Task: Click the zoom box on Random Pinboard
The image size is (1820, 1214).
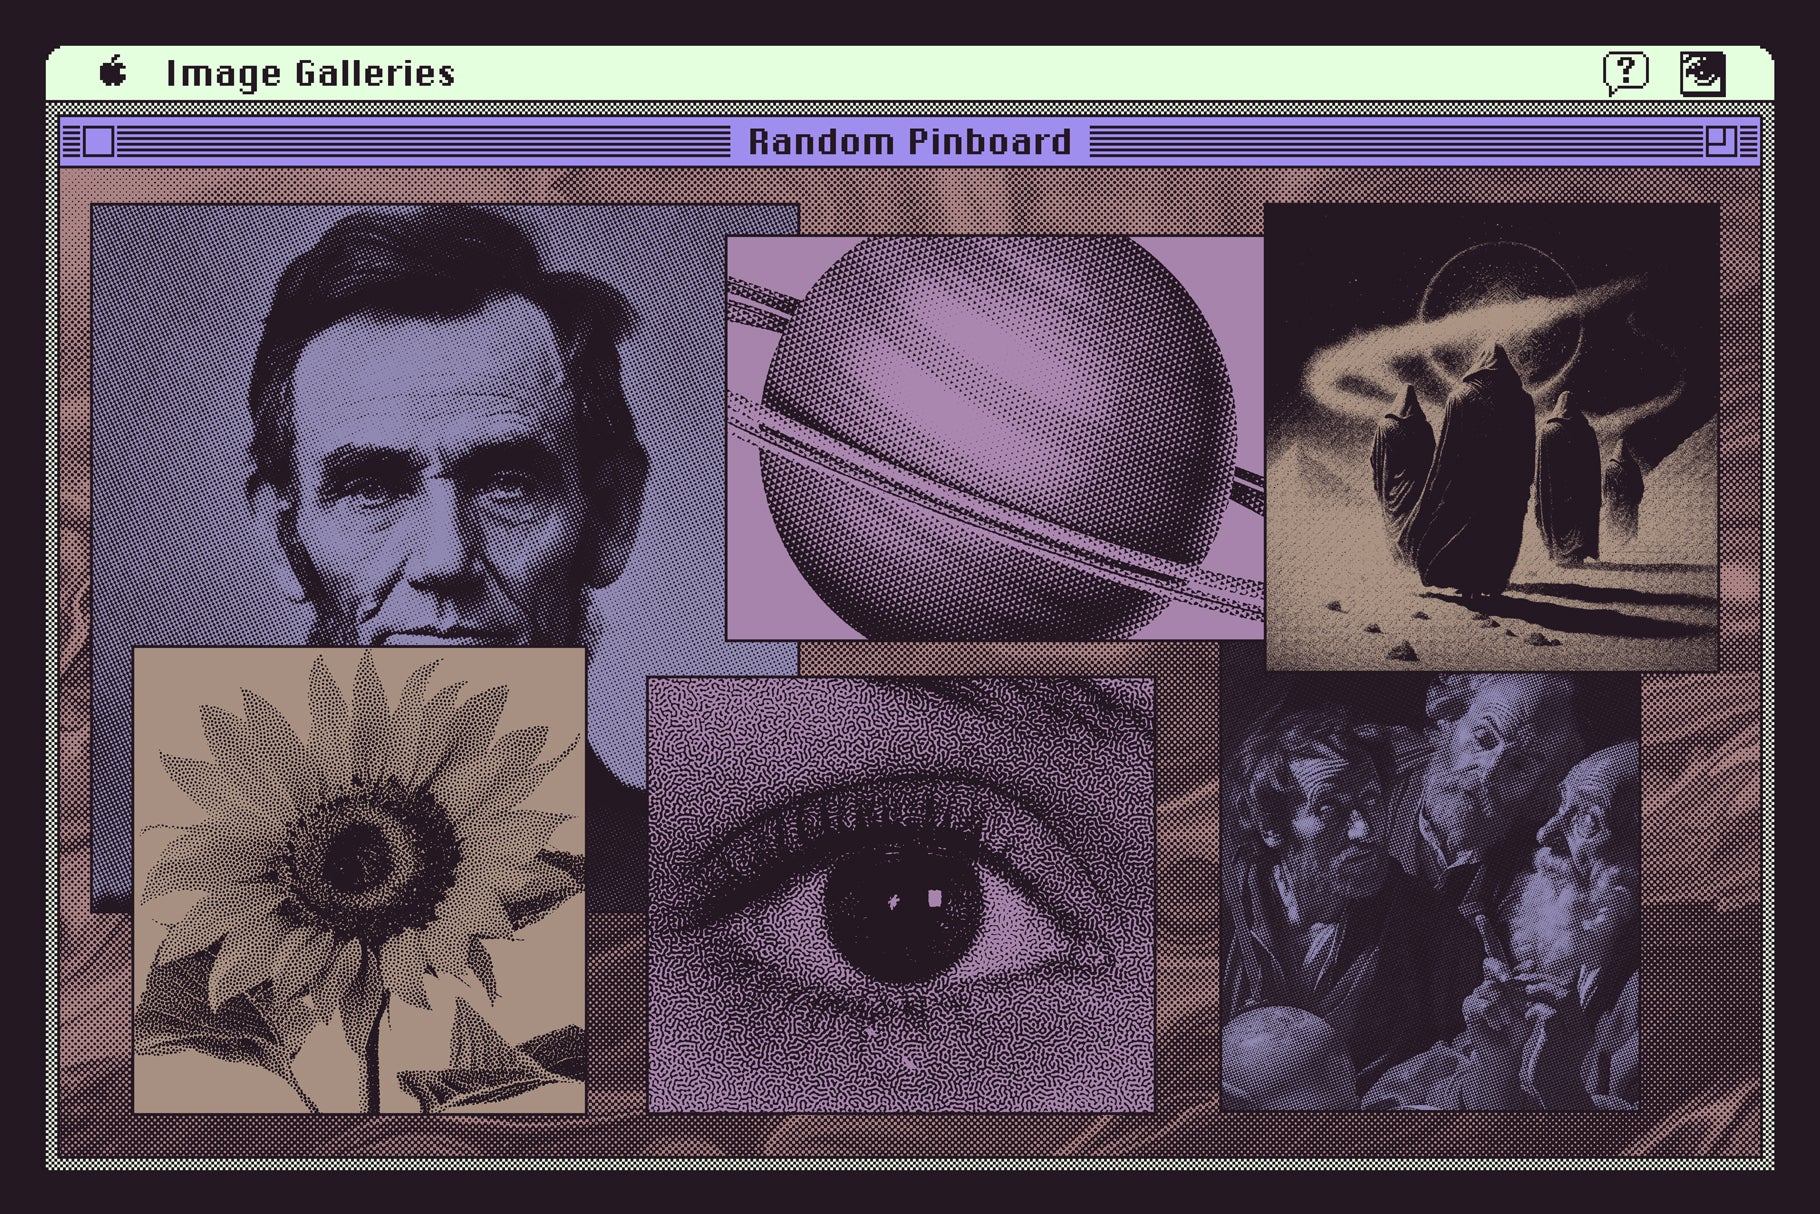Action: pos(1719,141)
